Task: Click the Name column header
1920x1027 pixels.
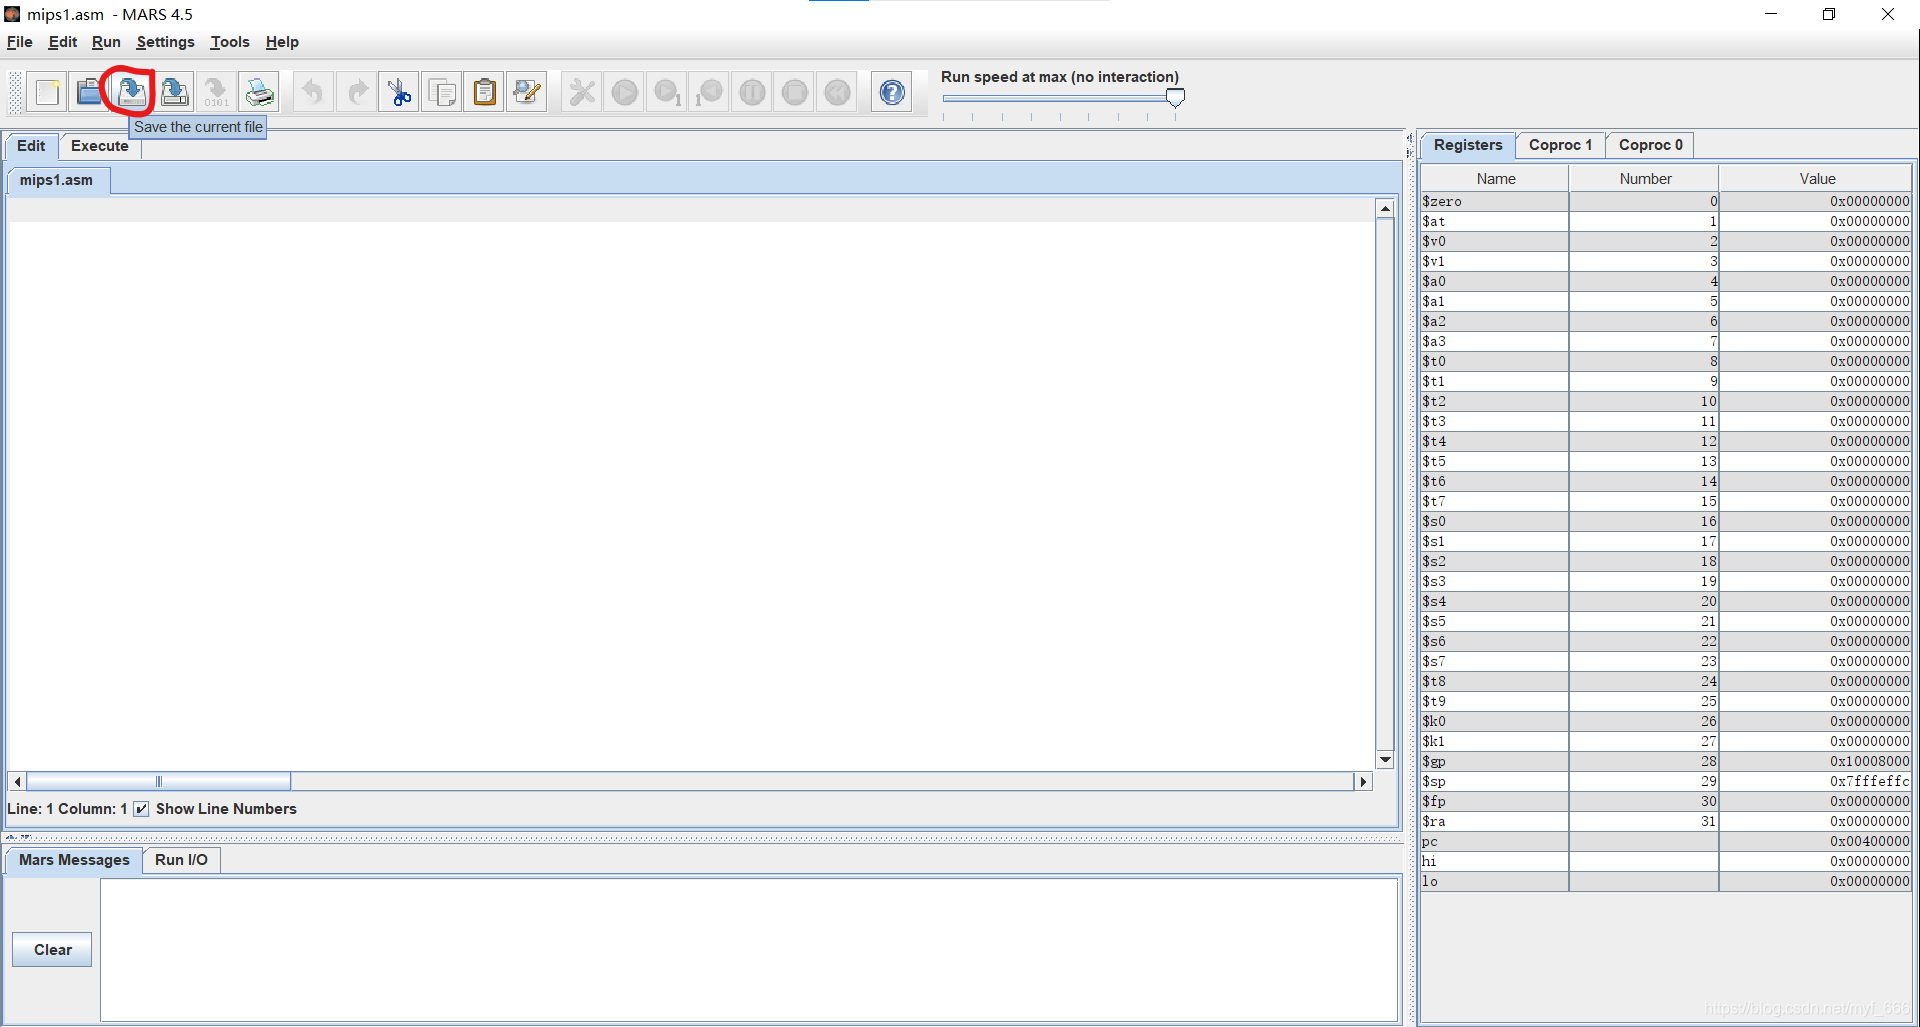Action: pyautogui.click(x=1496, y=179)
